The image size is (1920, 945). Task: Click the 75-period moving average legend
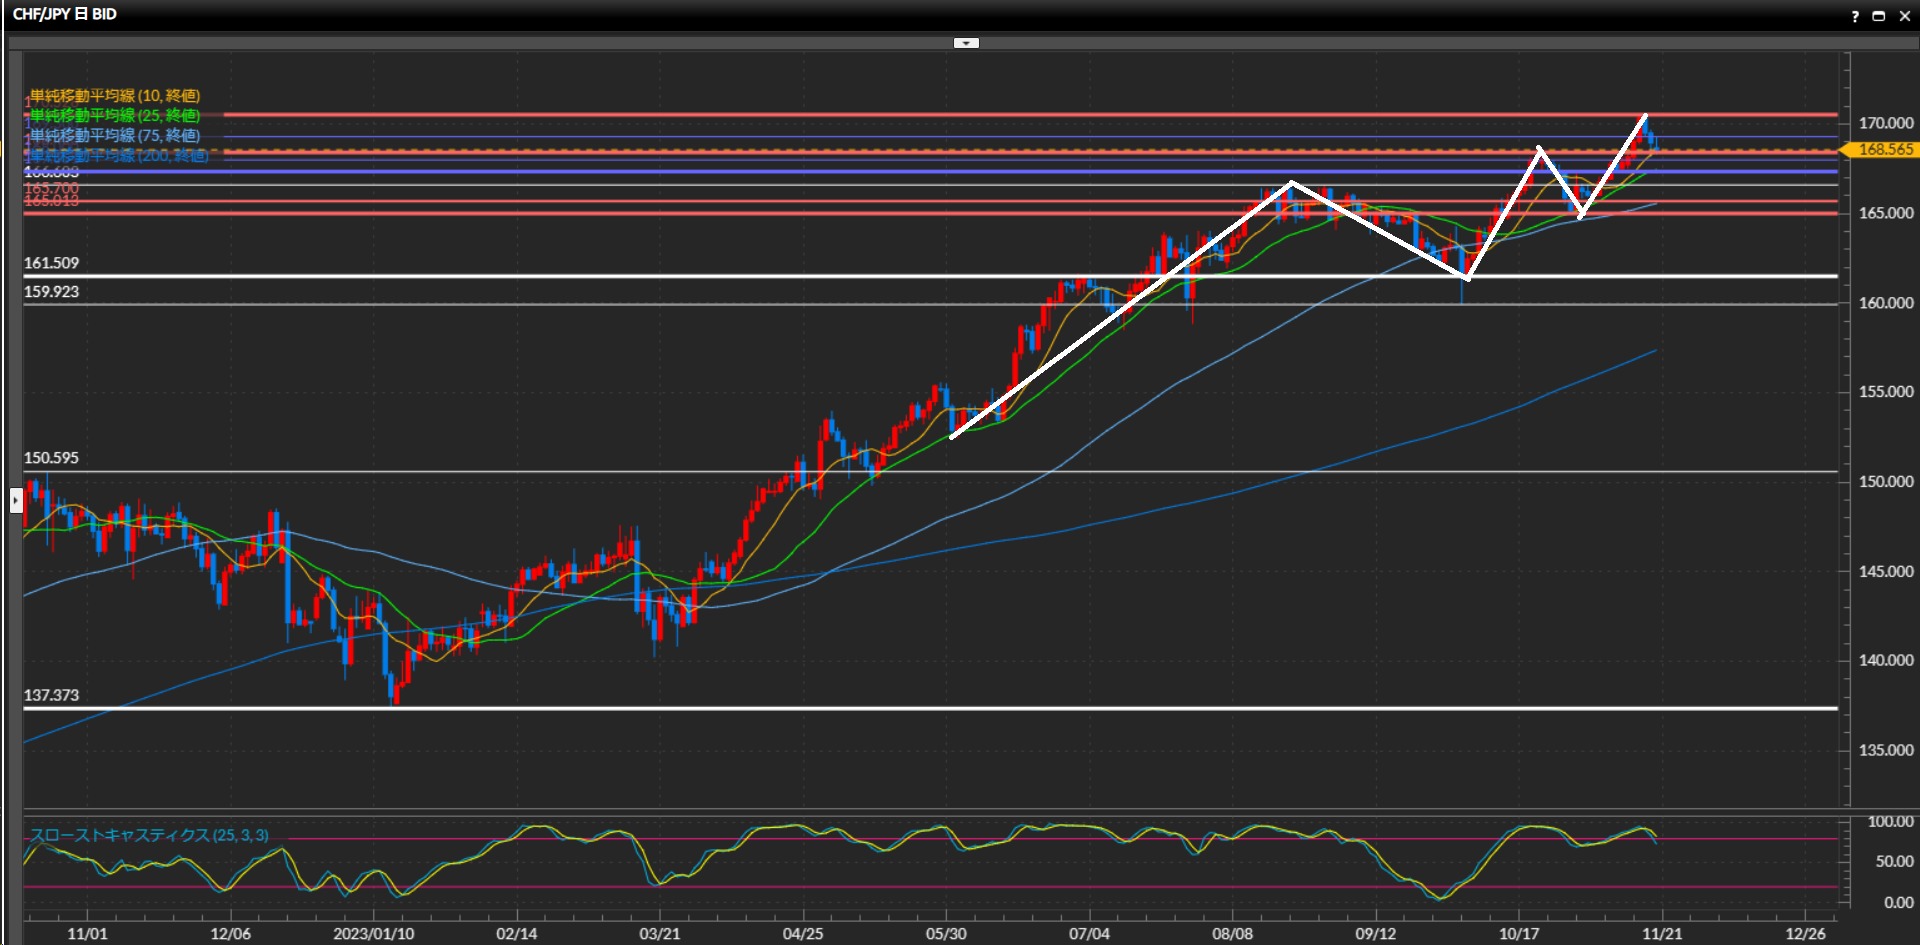[114, 135]
